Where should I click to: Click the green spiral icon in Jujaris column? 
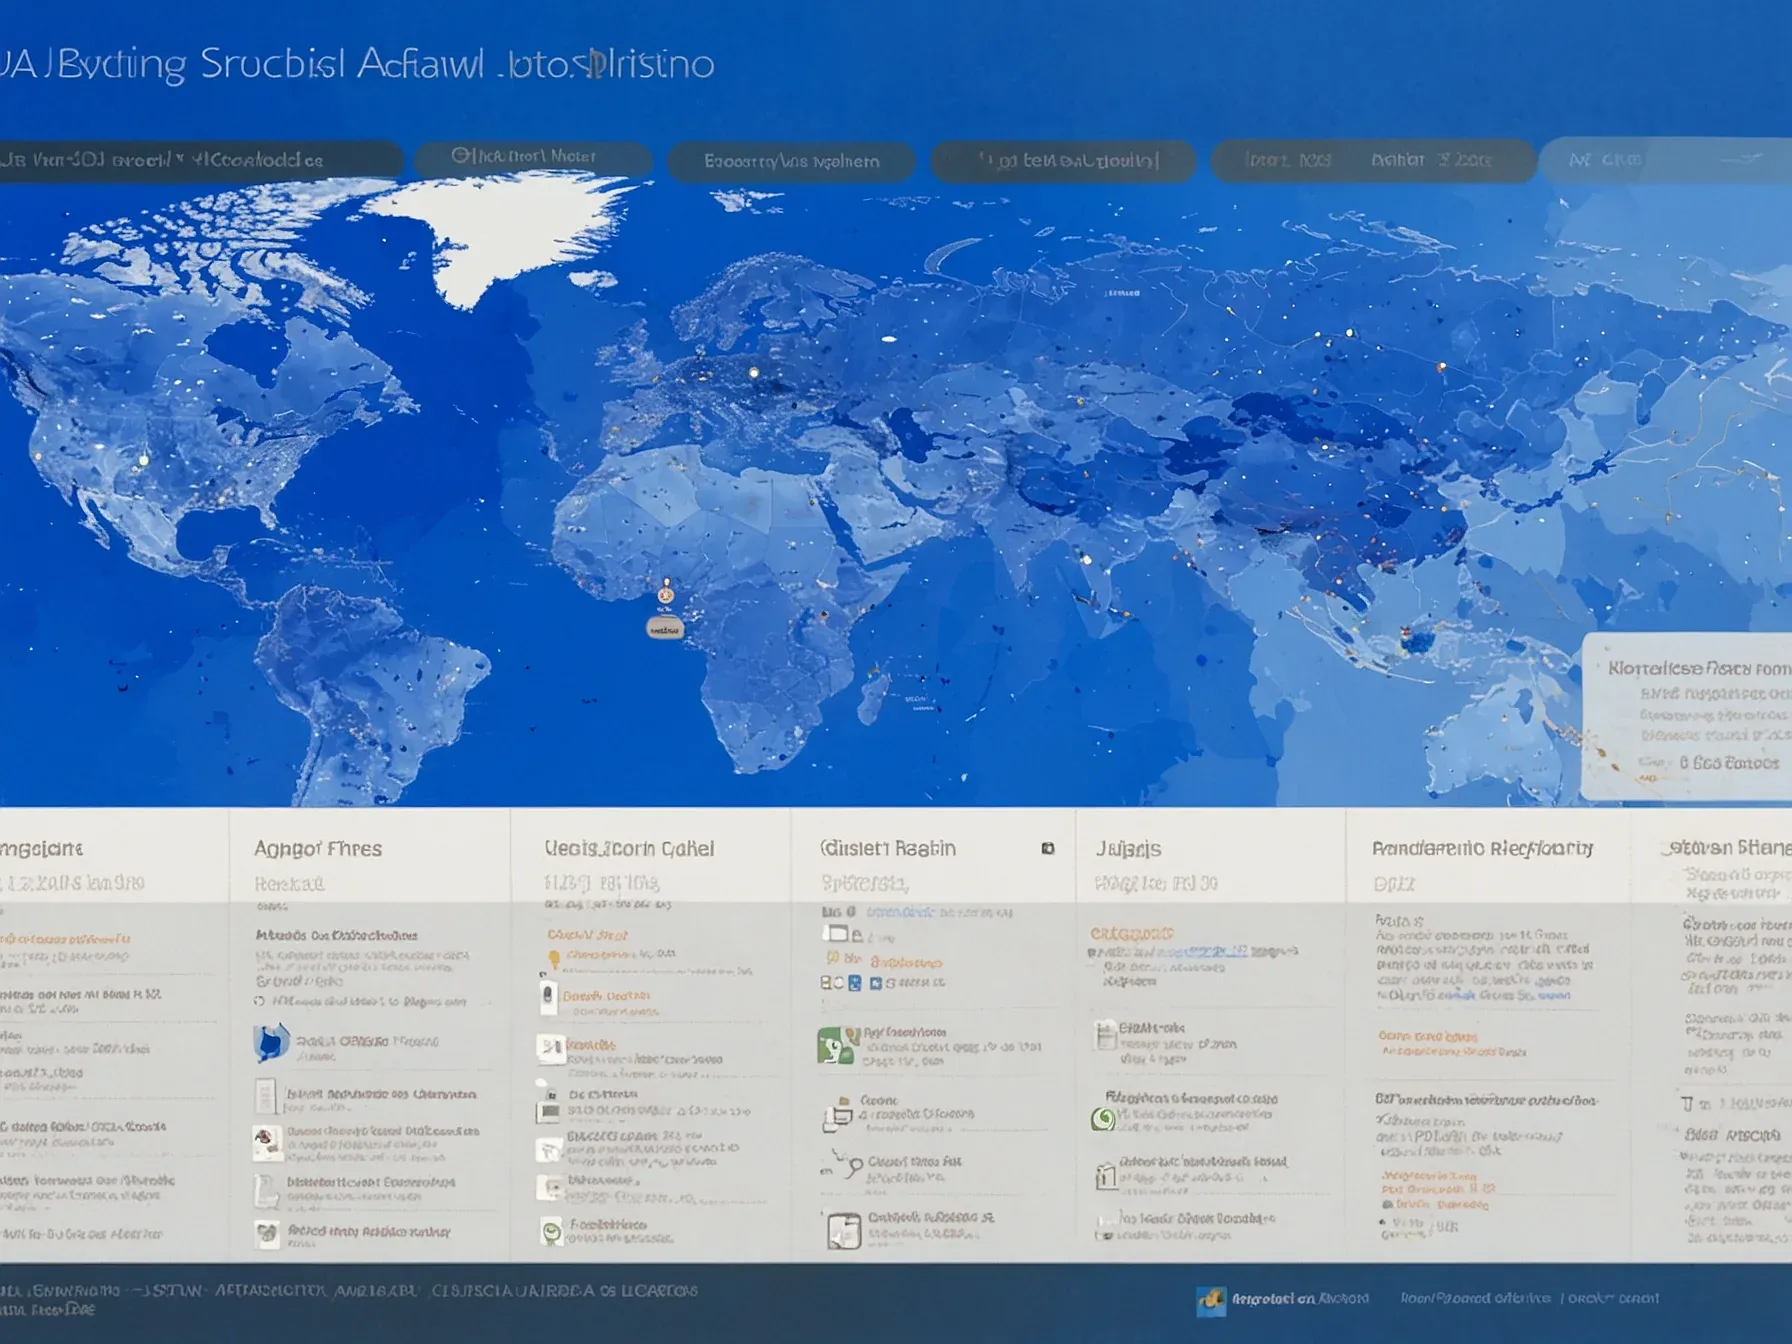(1103, 1119)
